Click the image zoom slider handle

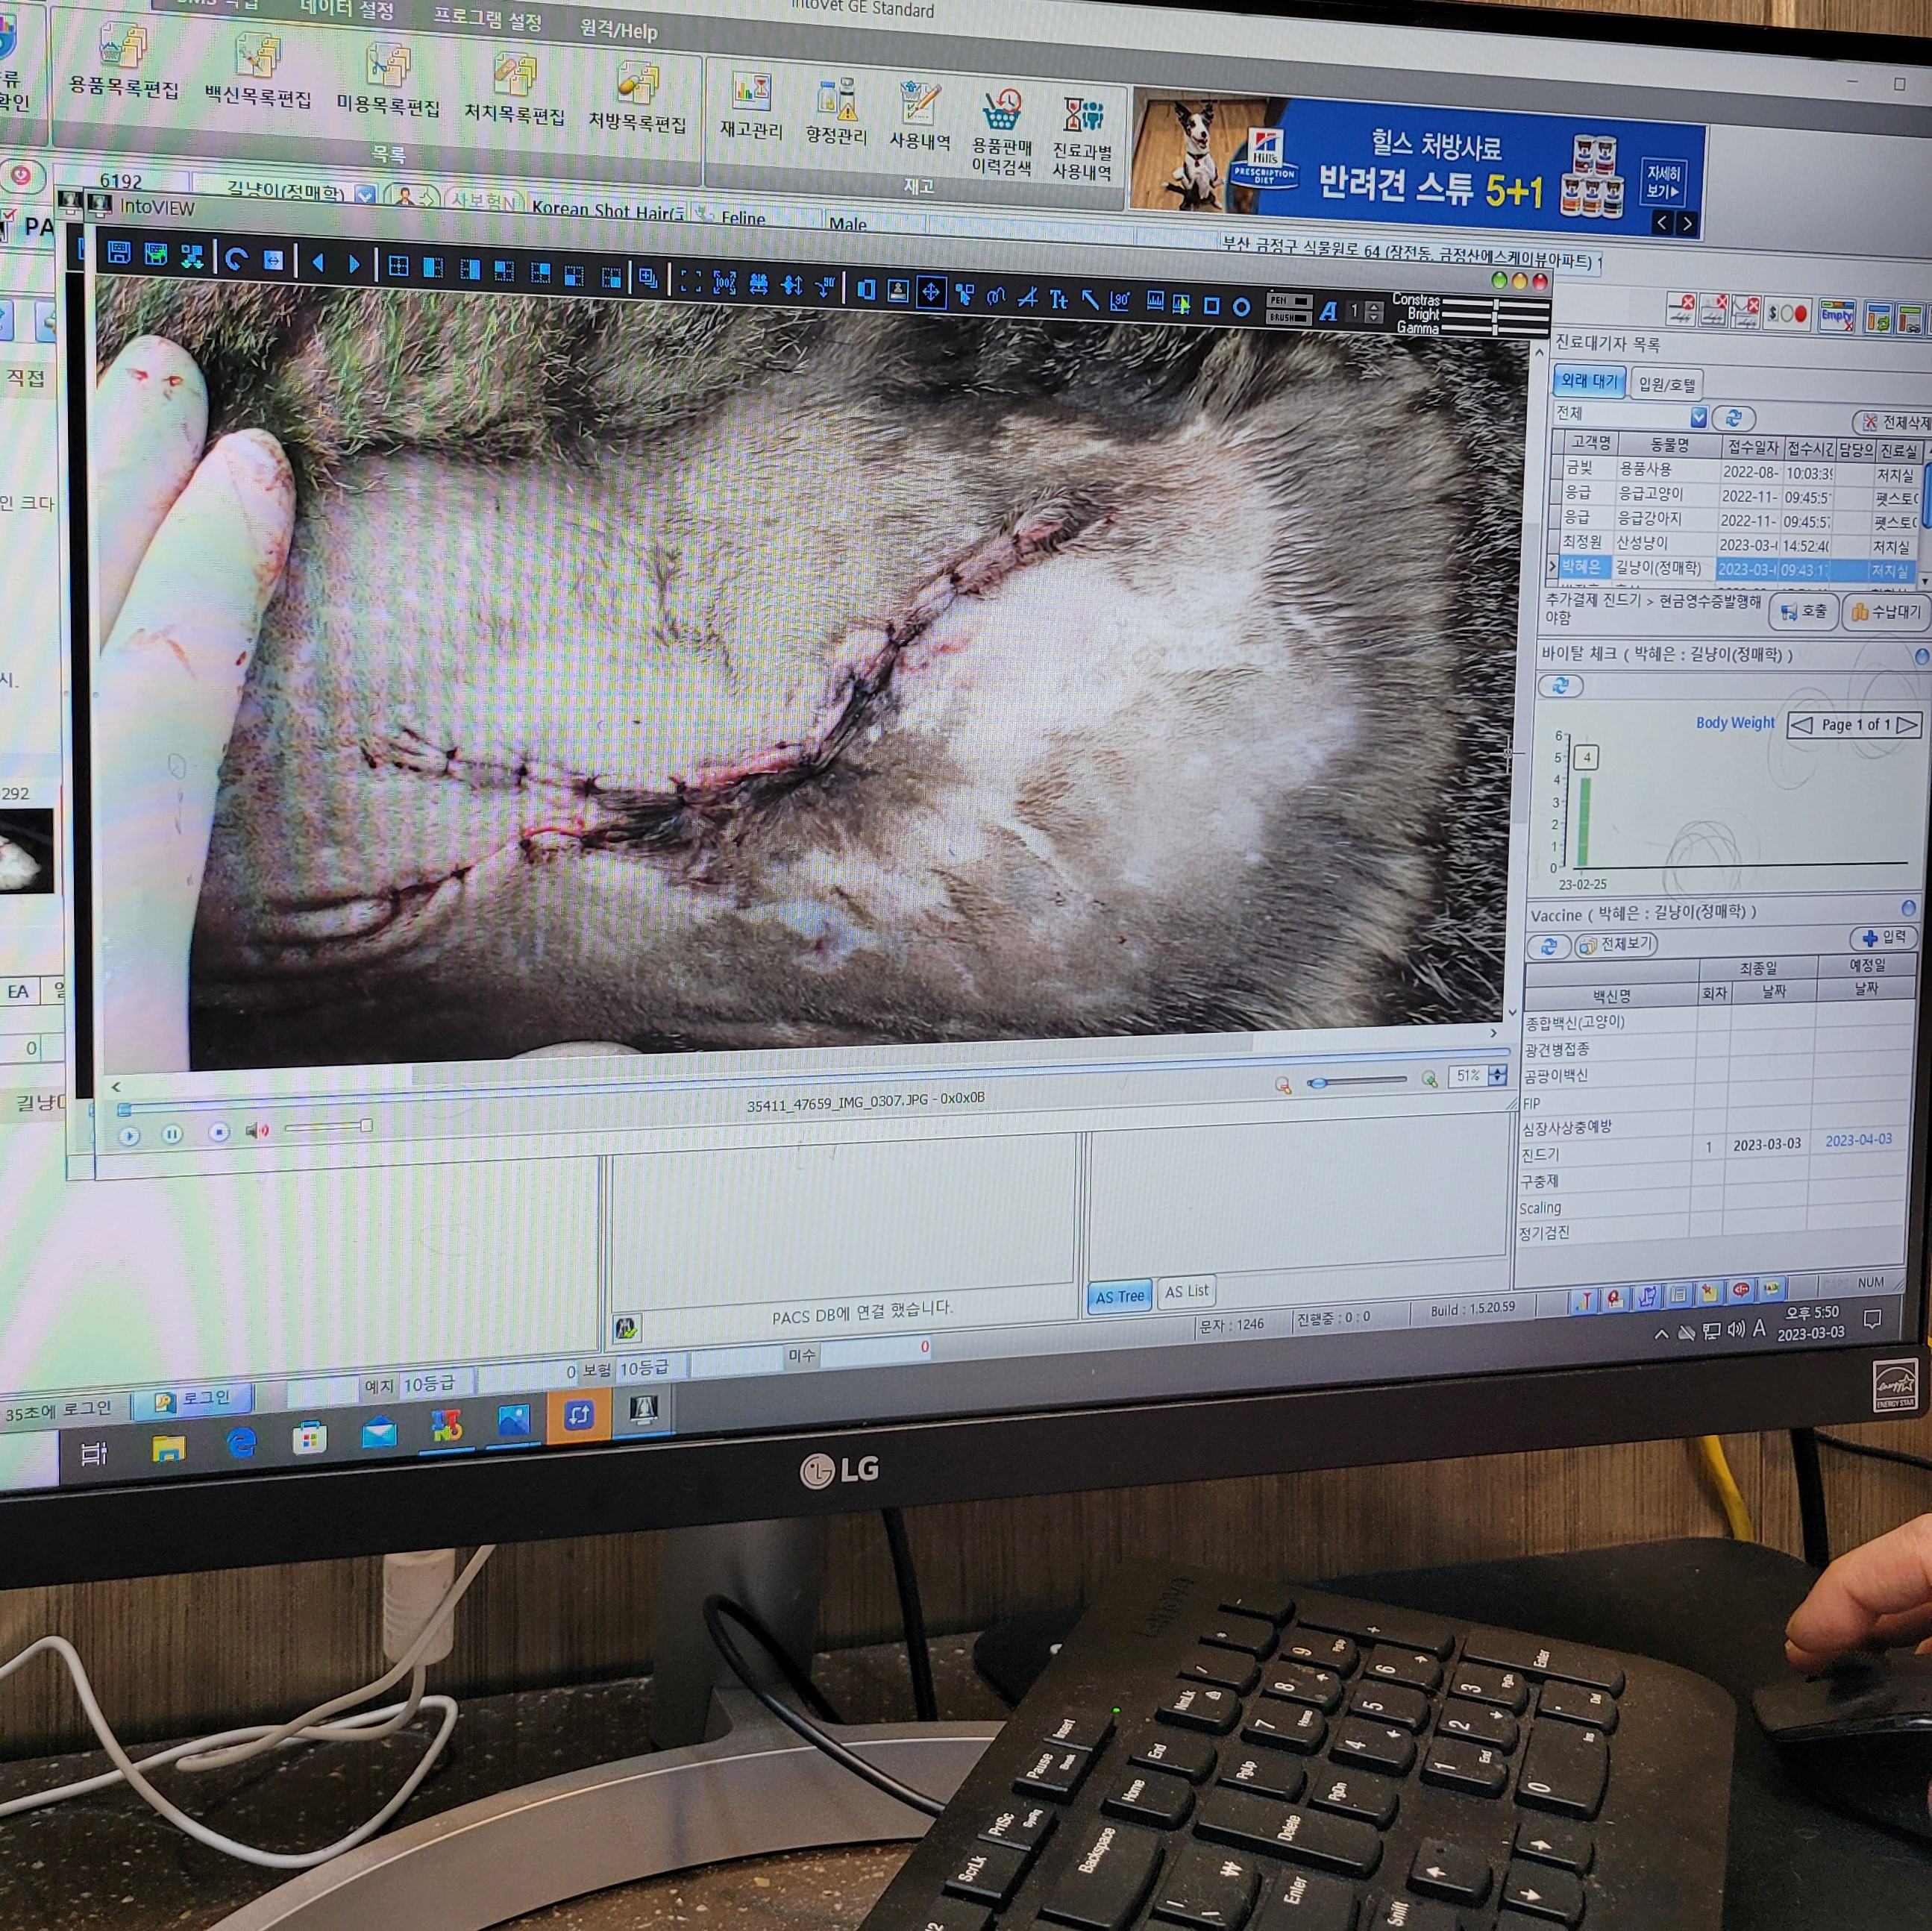click(1319, 1083)
